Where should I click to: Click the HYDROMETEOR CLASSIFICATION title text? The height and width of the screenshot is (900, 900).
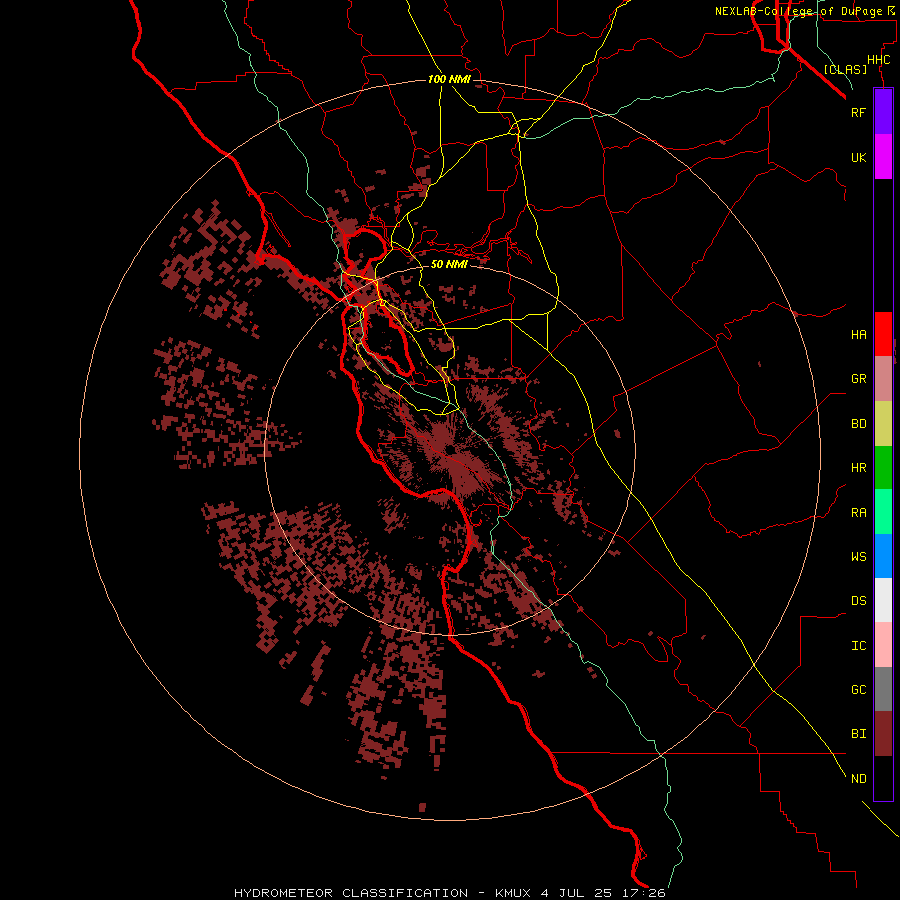[x=351, y=893]
